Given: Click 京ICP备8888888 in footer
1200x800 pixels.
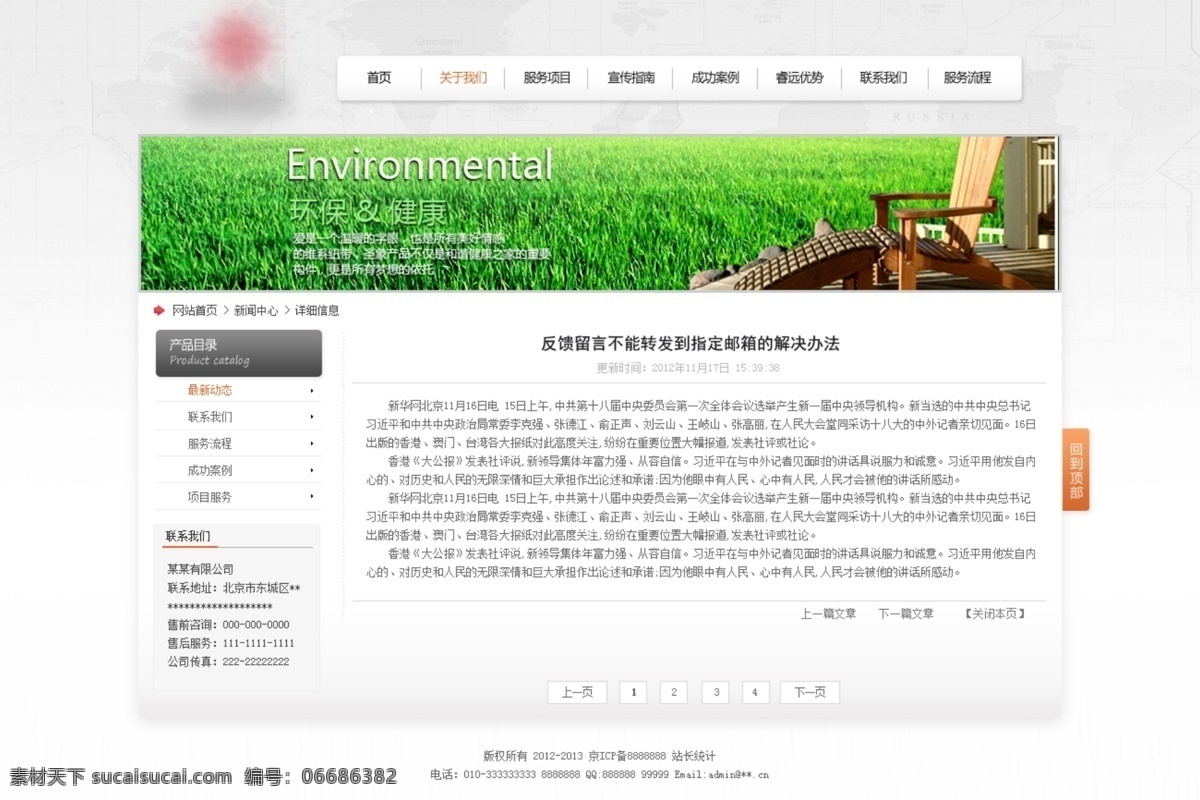Looking at the screenshot, I should click(627, 756).
